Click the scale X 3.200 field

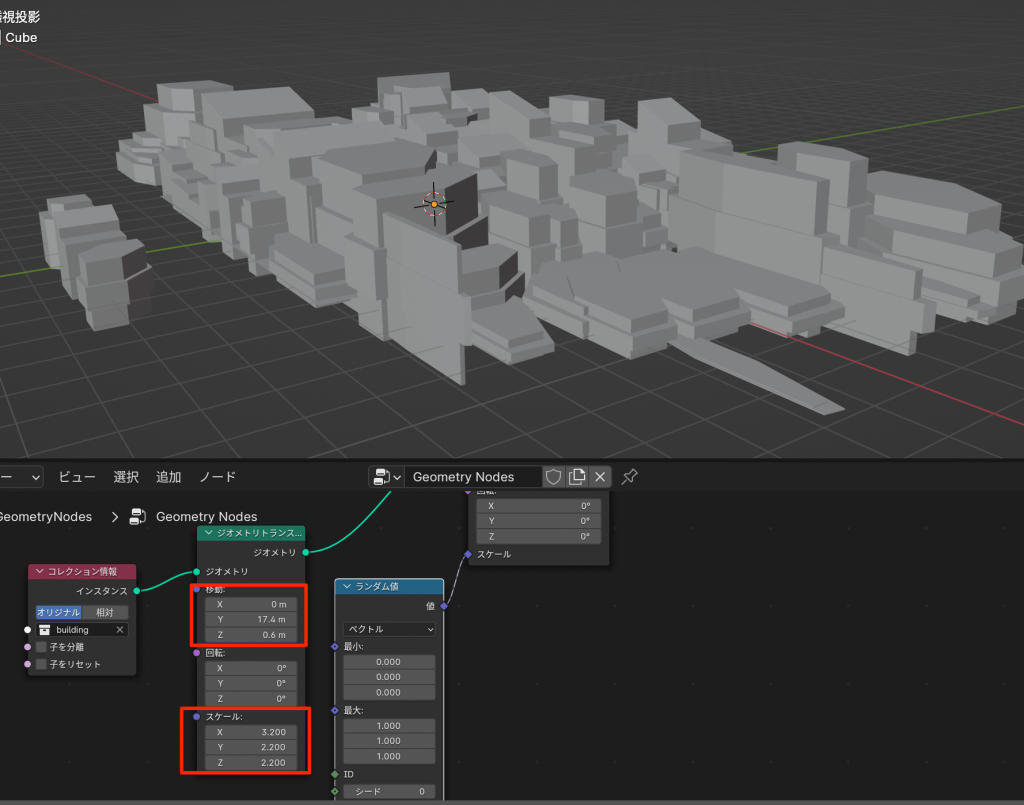point(251,732)
